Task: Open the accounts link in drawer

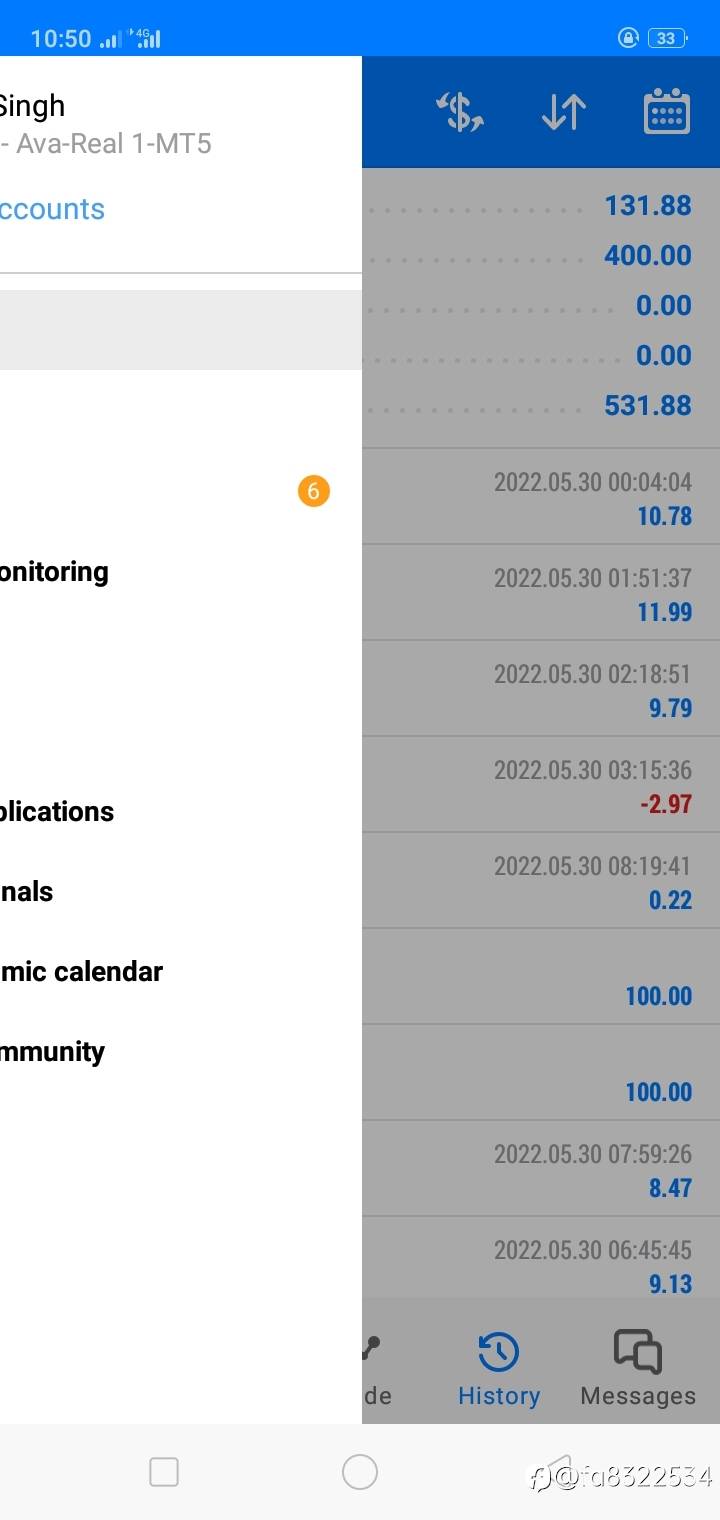Action: [52, 209]
